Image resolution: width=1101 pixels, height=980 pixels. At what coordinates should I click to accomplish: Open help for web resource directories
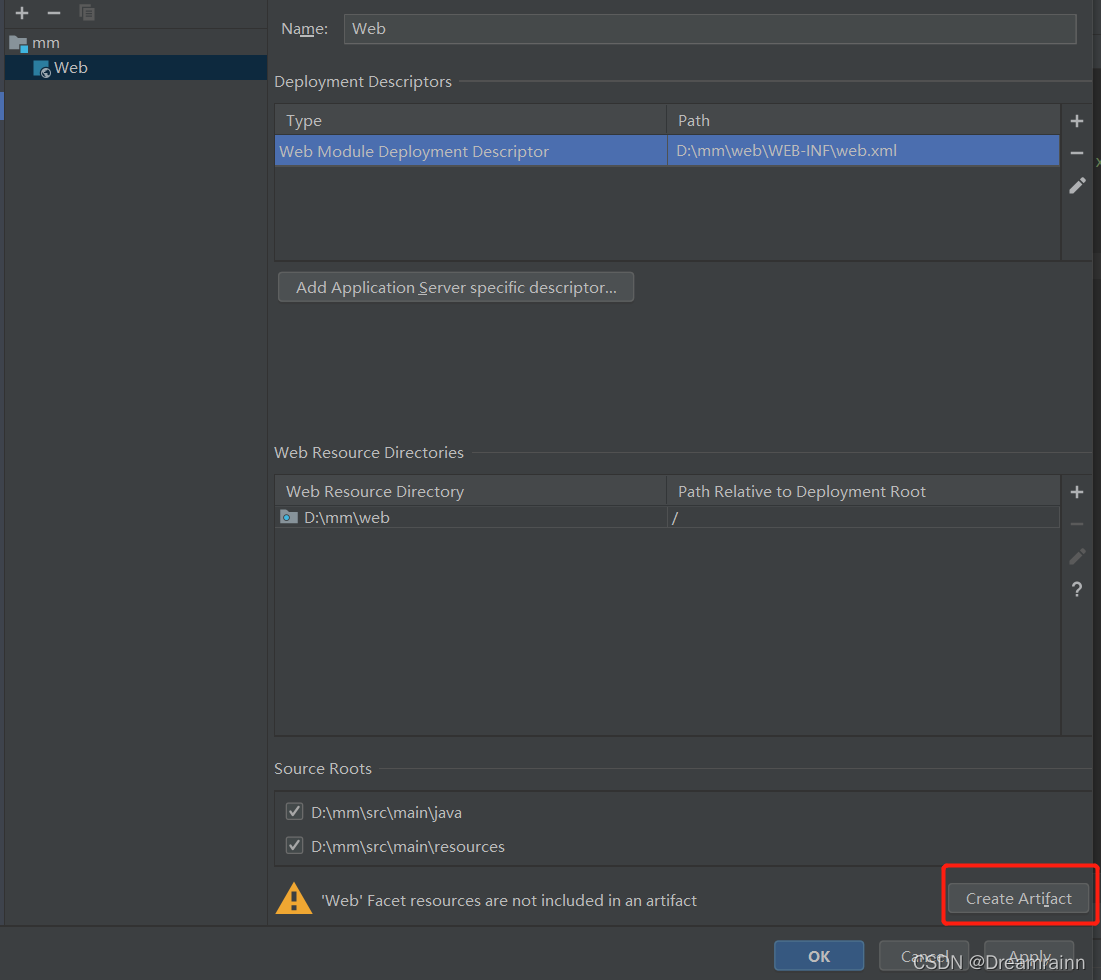click(1076, 589)
